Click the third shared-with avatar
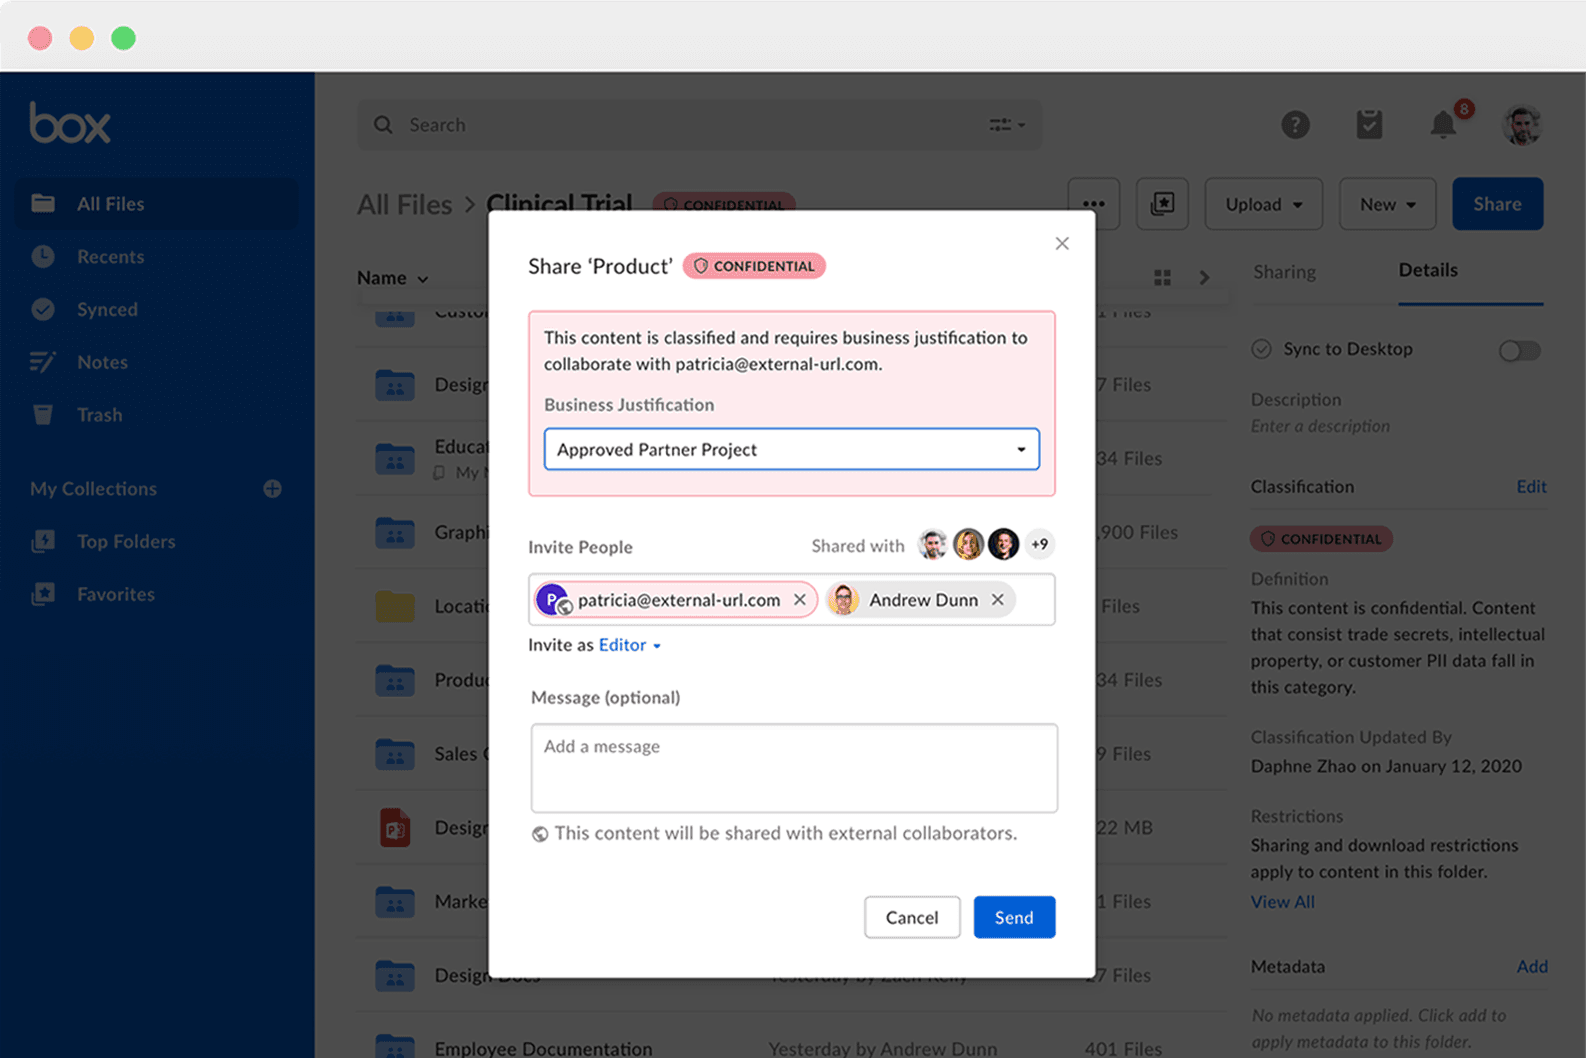 (1004, 544)
